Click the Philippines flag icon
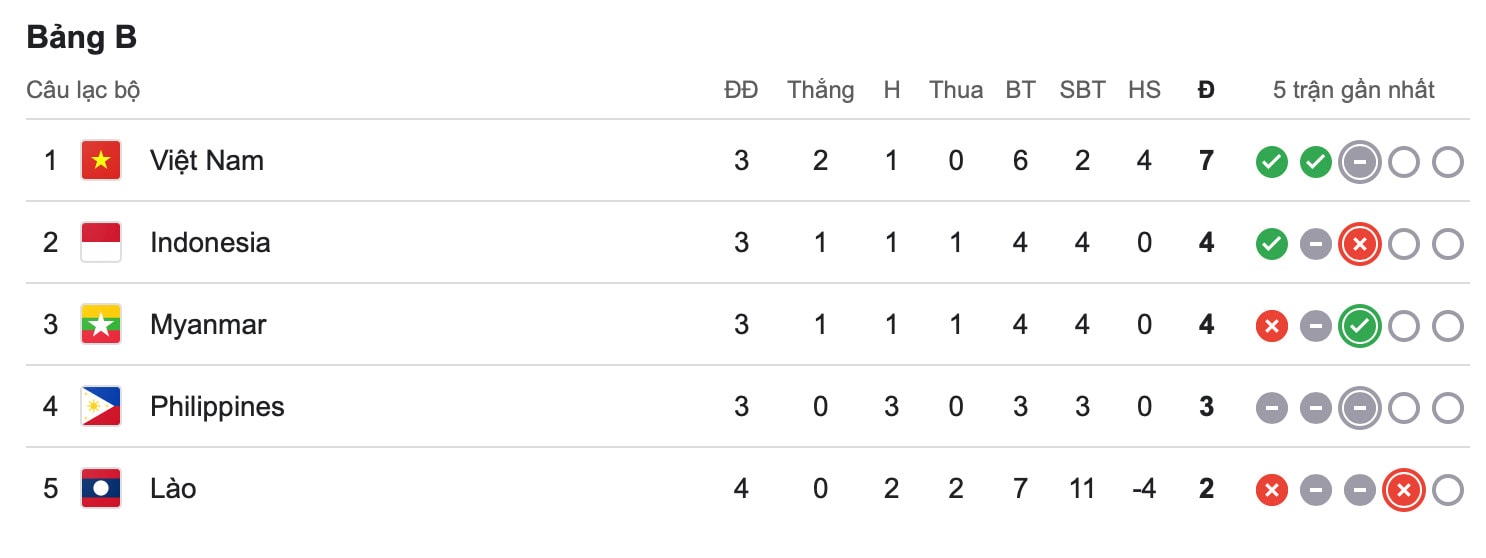The height and width of the screenshot is (558, 1486). click(101, 406)
